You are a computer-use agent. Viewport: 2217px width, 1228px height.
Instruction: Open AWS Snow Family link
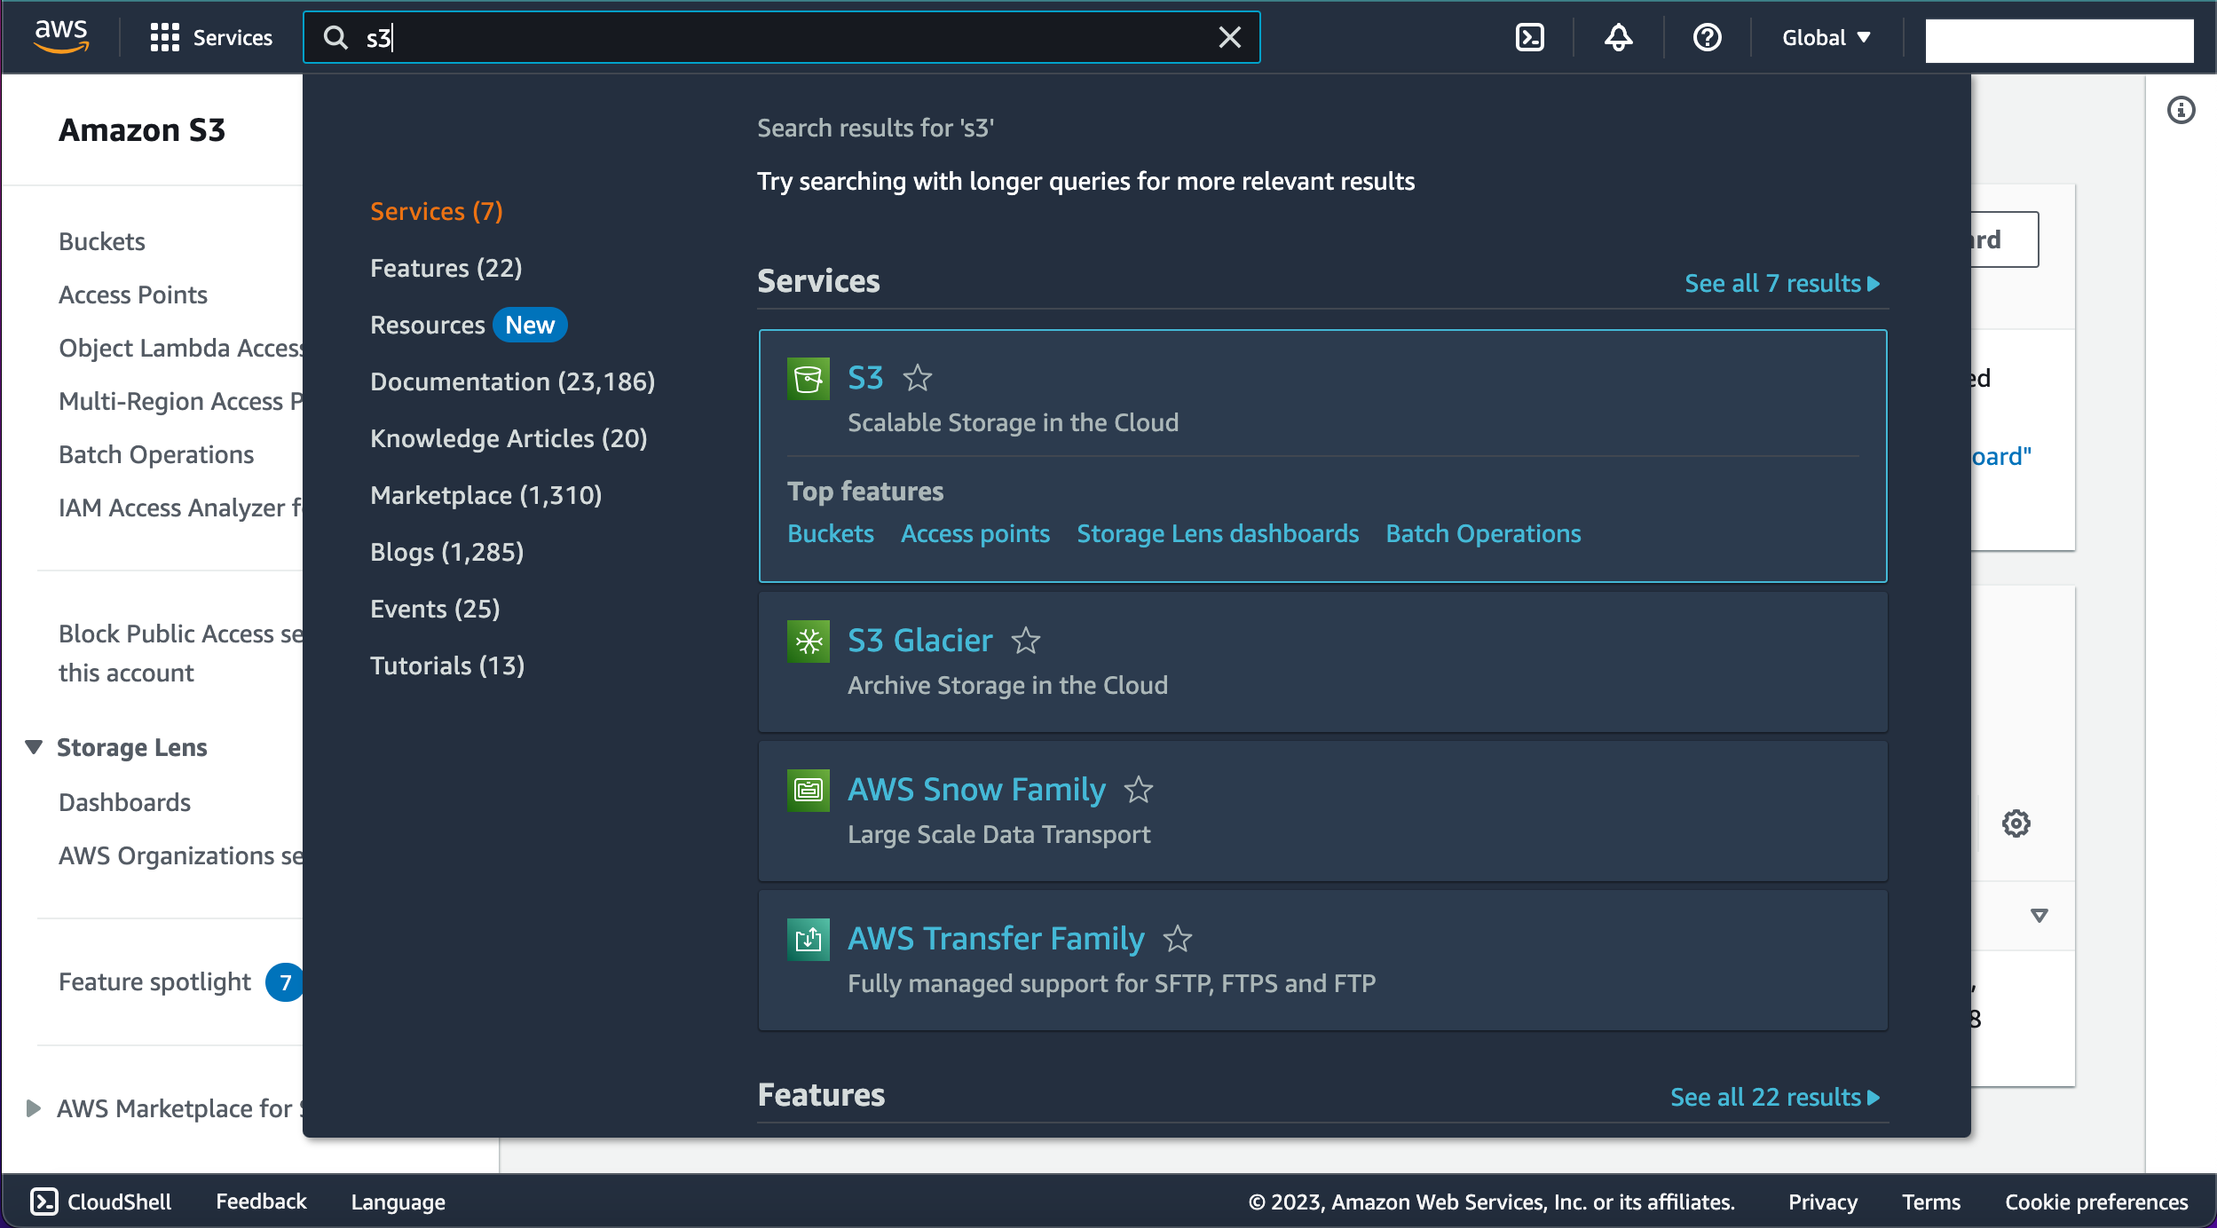pos(976,790)
